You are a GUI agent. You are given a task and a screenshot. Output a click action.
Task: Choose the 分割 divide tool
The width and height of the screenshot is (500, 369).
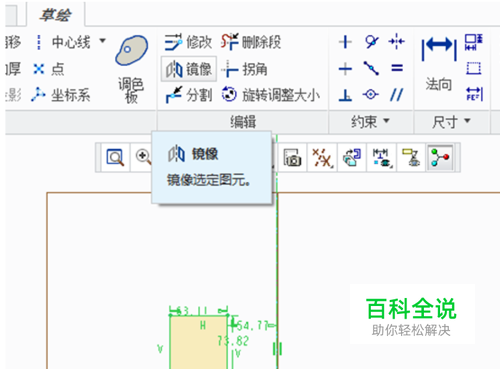pos(189,95)
